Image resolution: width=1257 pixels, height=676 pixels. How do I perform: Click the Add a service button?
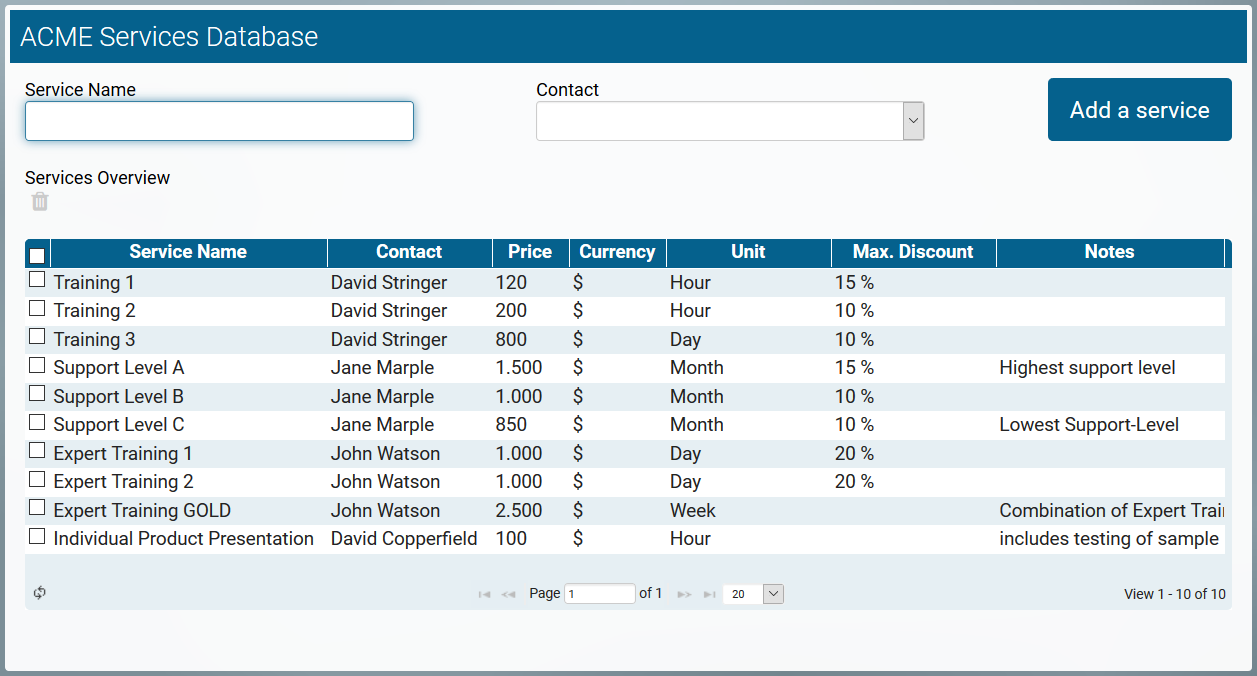1139,109
